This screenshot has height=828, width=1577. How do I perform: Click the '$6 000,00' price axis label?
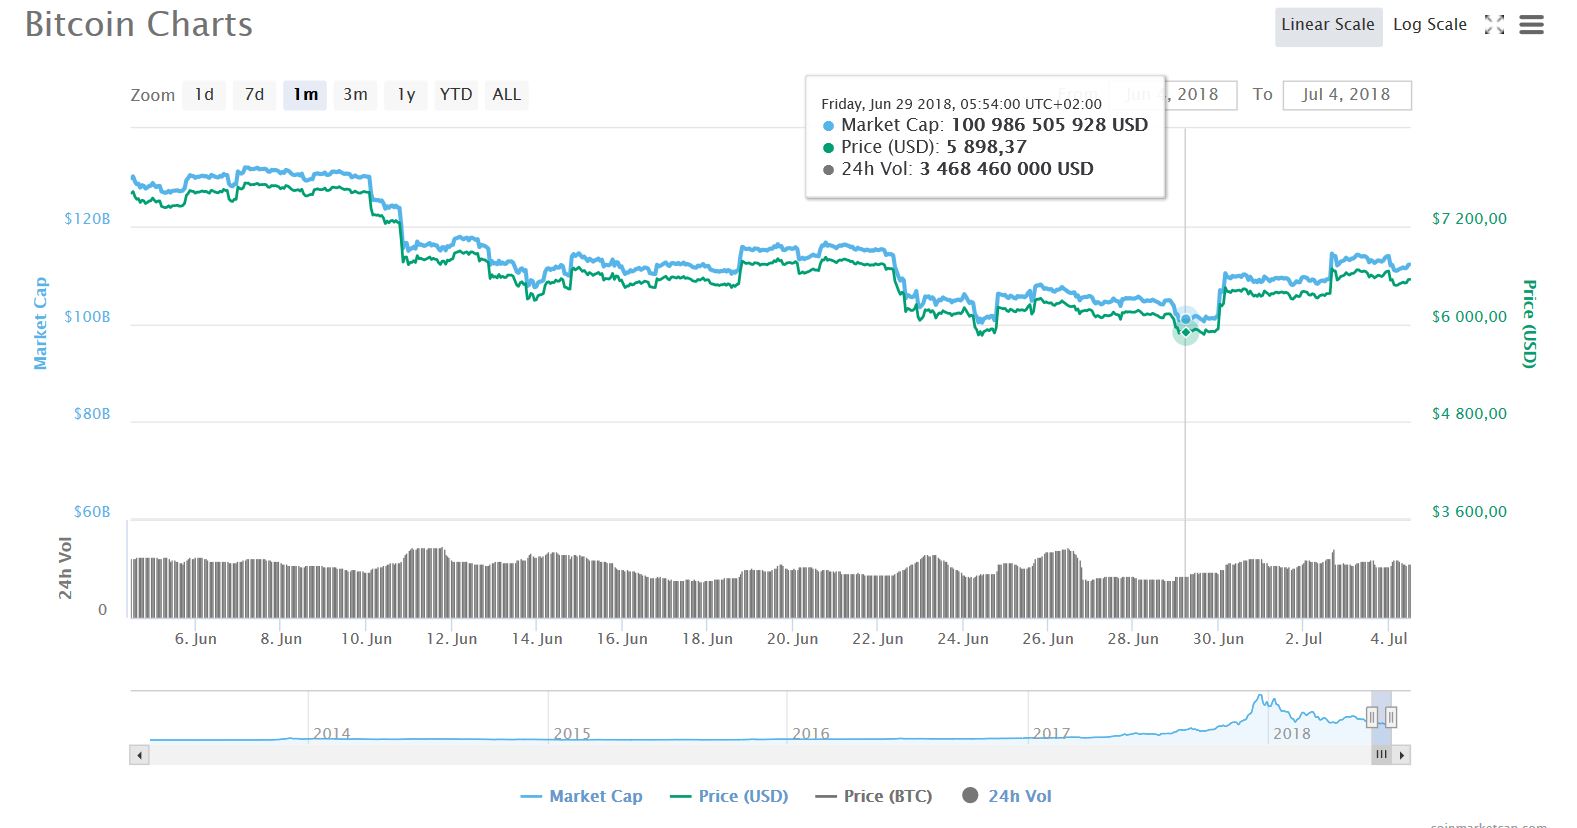click(1469, 317)
